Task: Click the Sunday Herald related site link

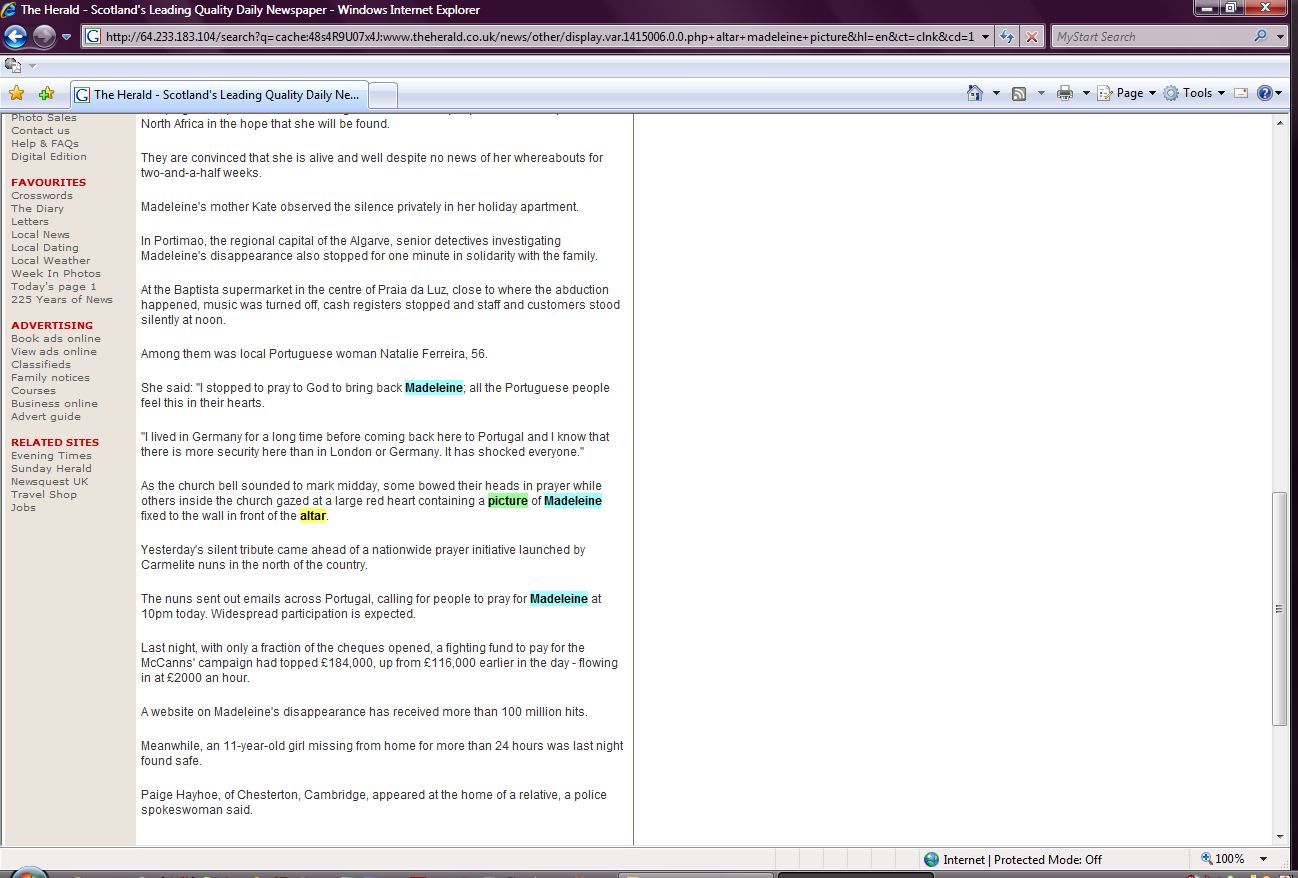Action: [51, 469]
